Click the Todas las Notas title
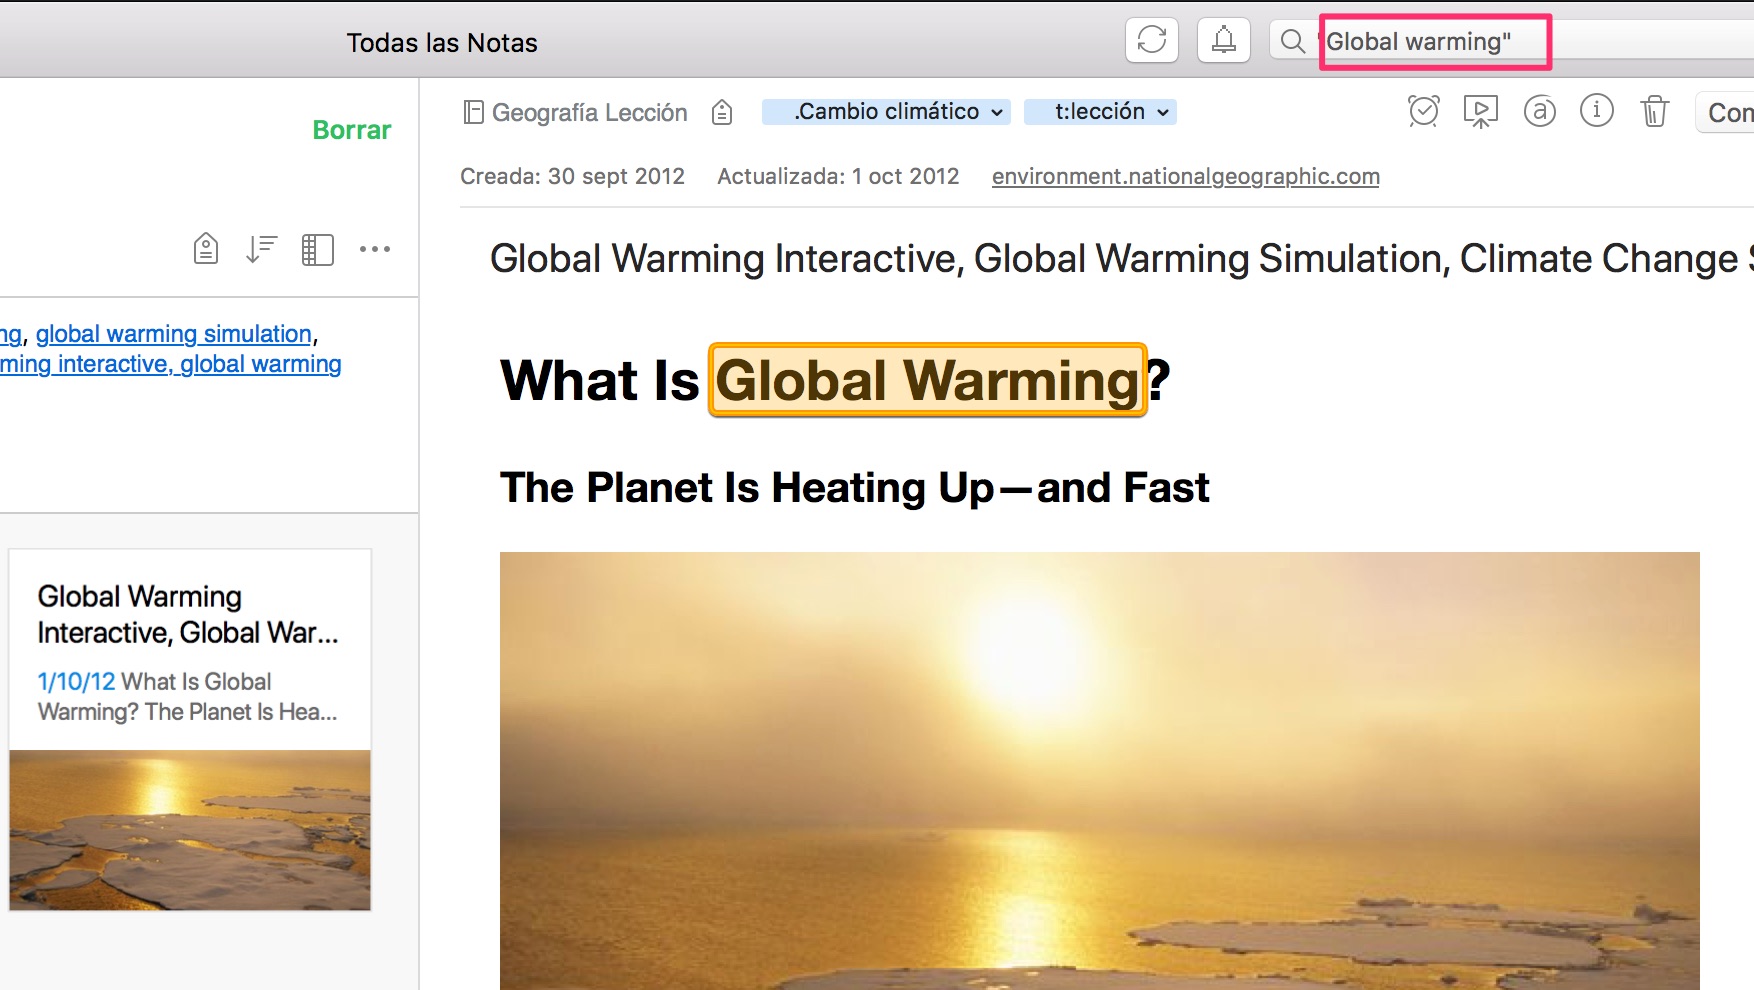 (x=442, y=43)
